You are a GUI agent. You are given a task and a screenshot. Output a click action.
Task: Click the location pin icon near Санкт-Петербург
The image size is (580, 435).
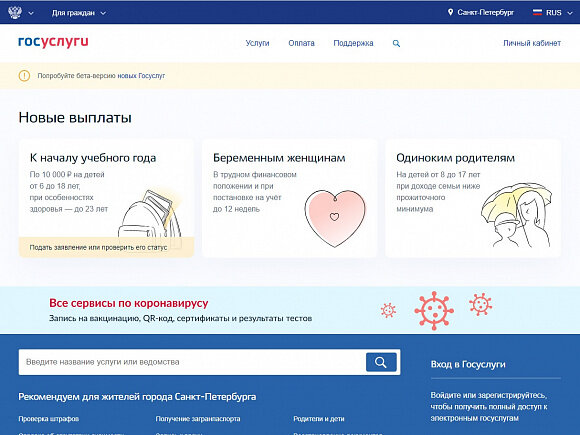coord(450,12)
